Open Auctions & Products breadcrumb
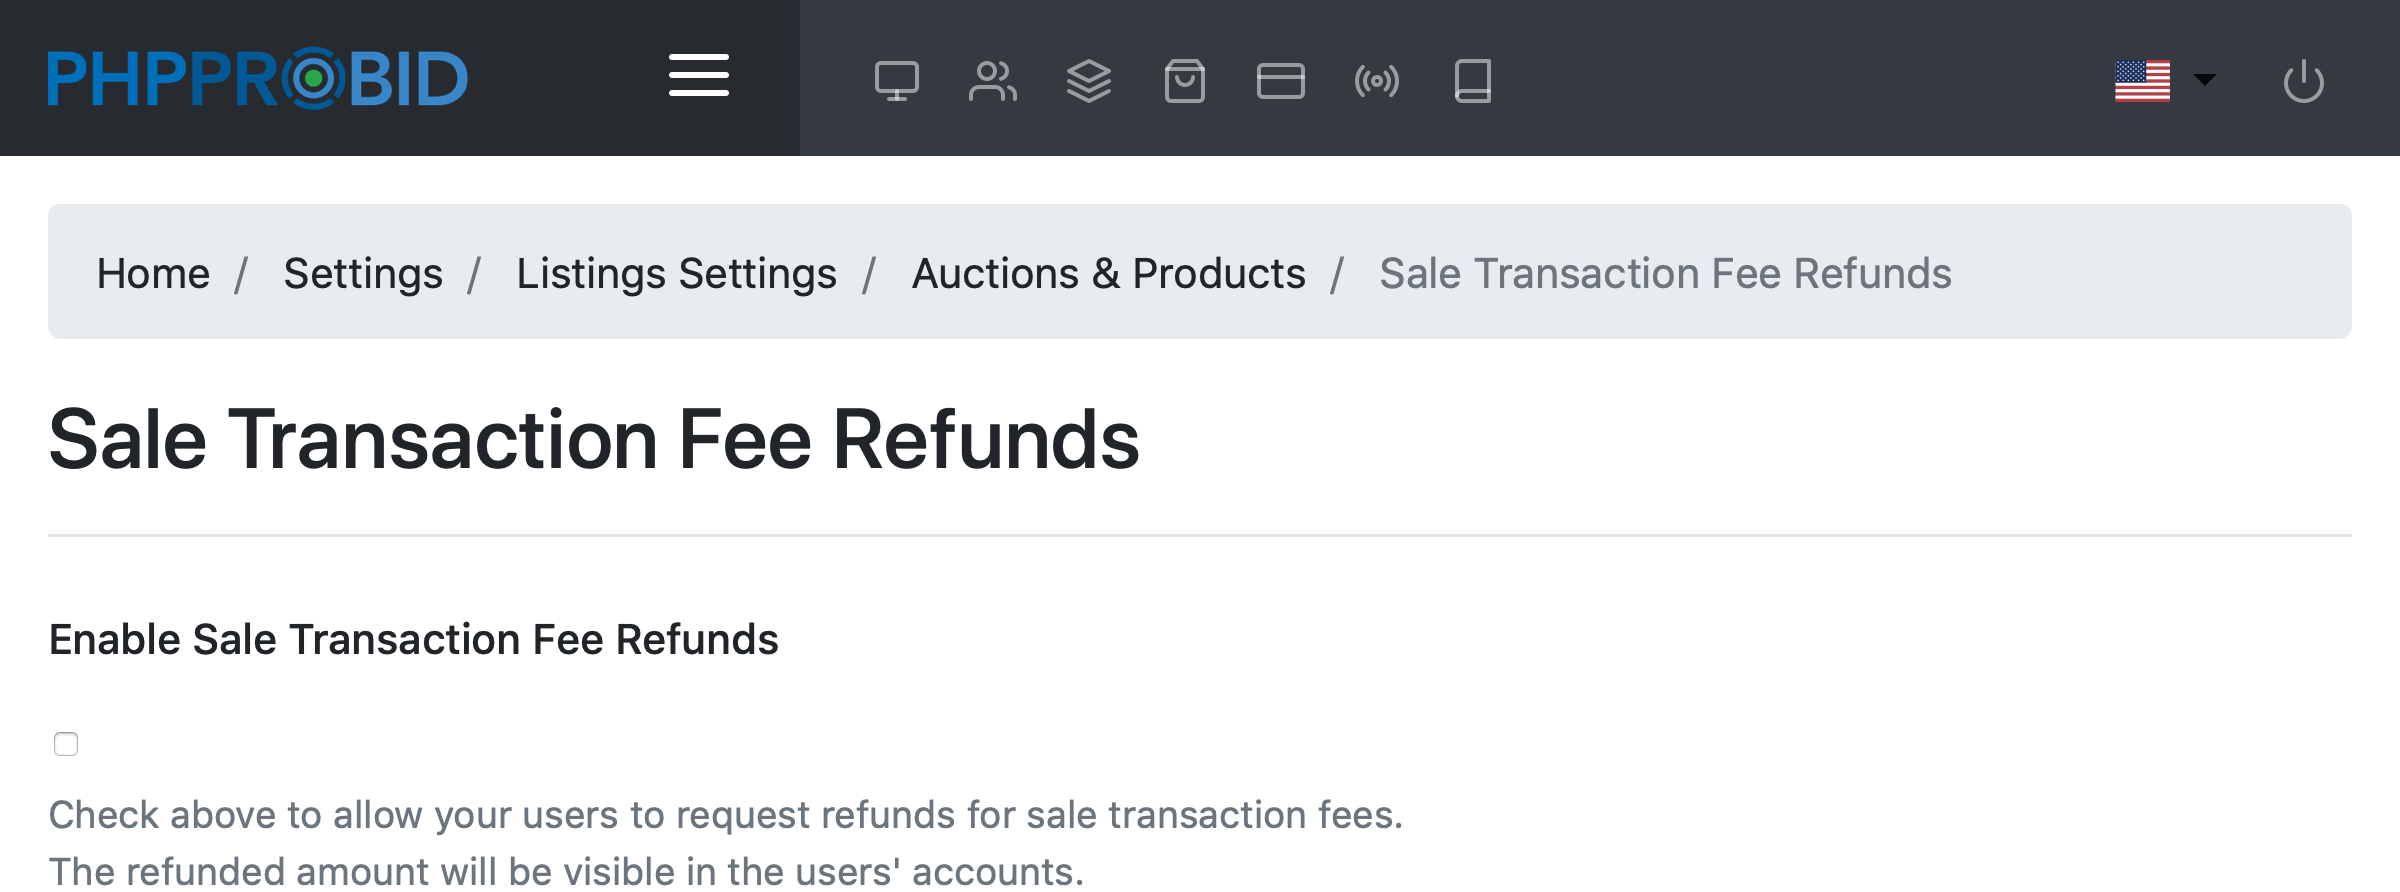Viewport: 2400px width, 892px height. pos(1108,273)
